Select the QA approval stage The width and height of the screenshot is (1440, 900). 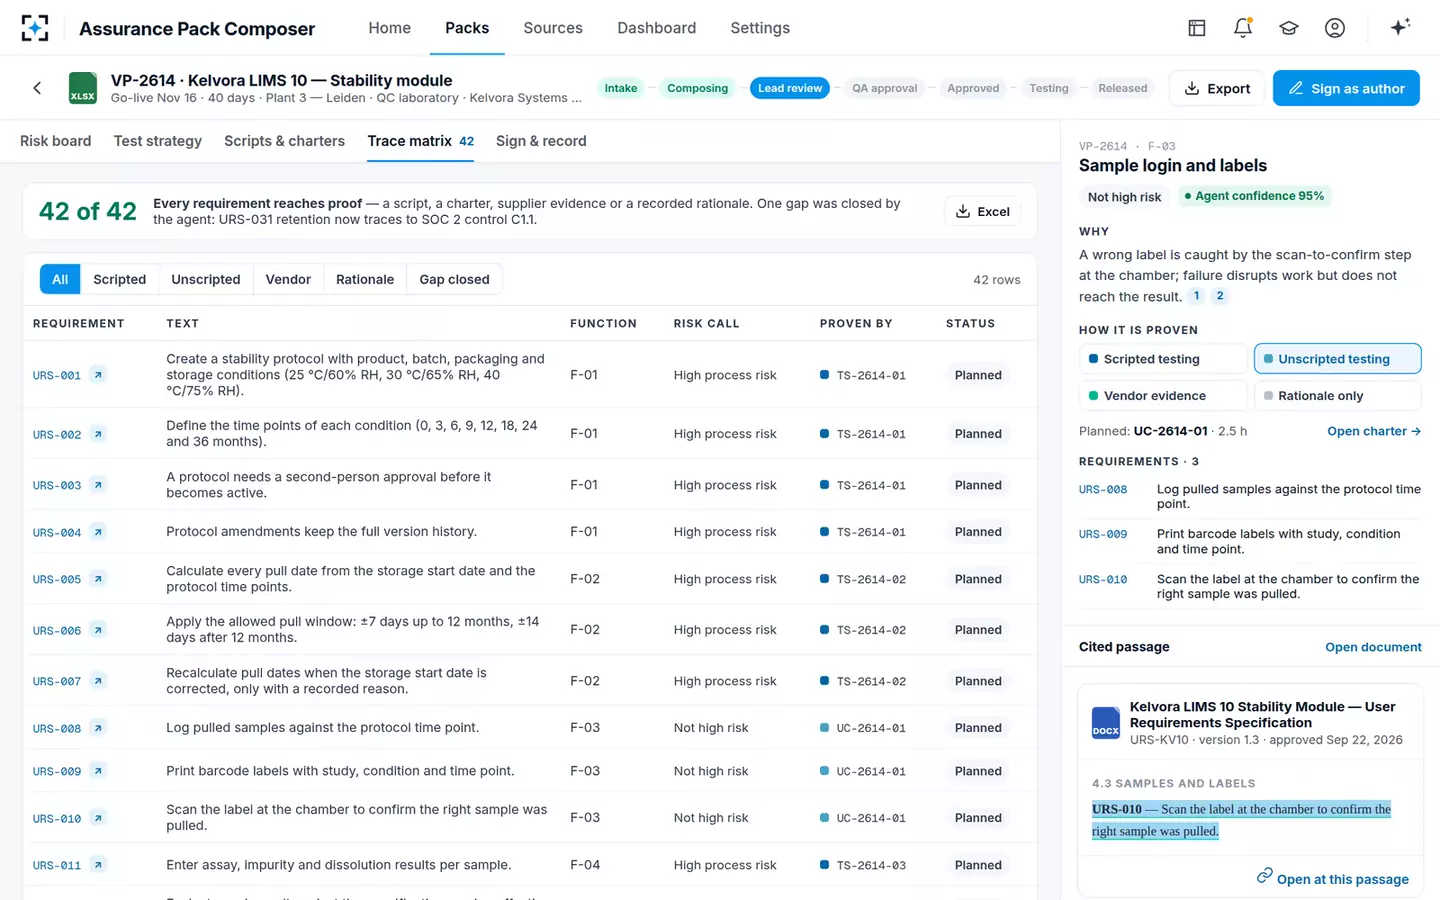coord(884,88)
